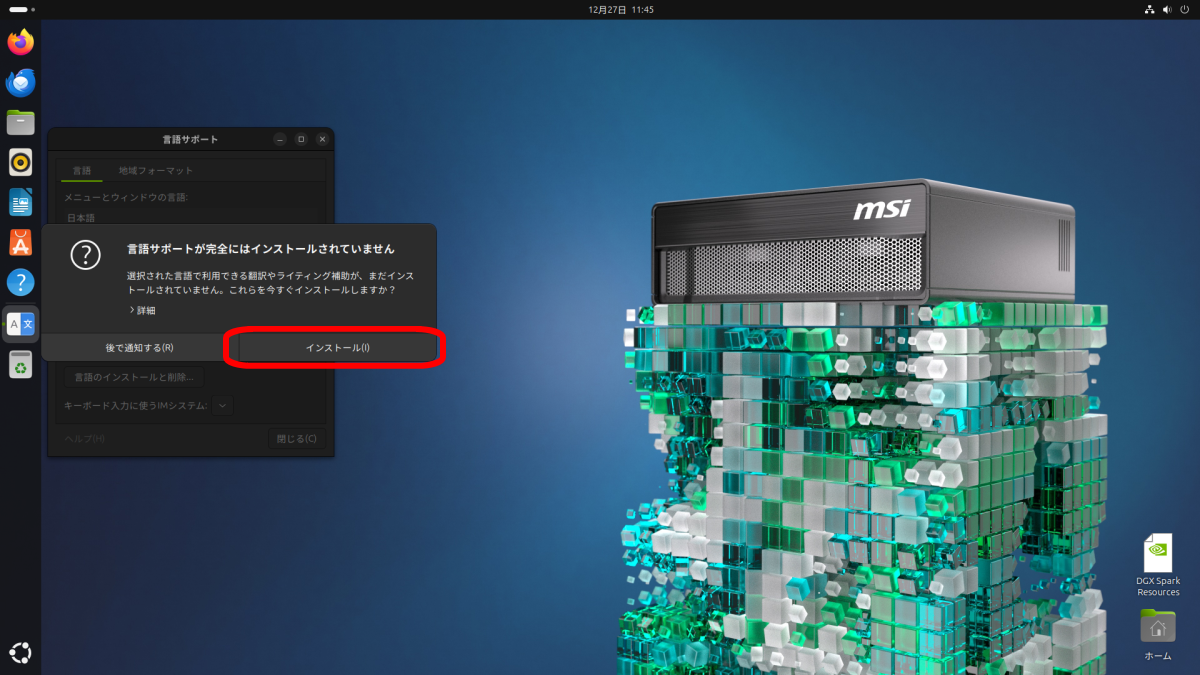The height and width of the screenshot is (675, 1200).
Task: Click the volume speaker icon in top bar
Action: click(x=1167, y=9)
